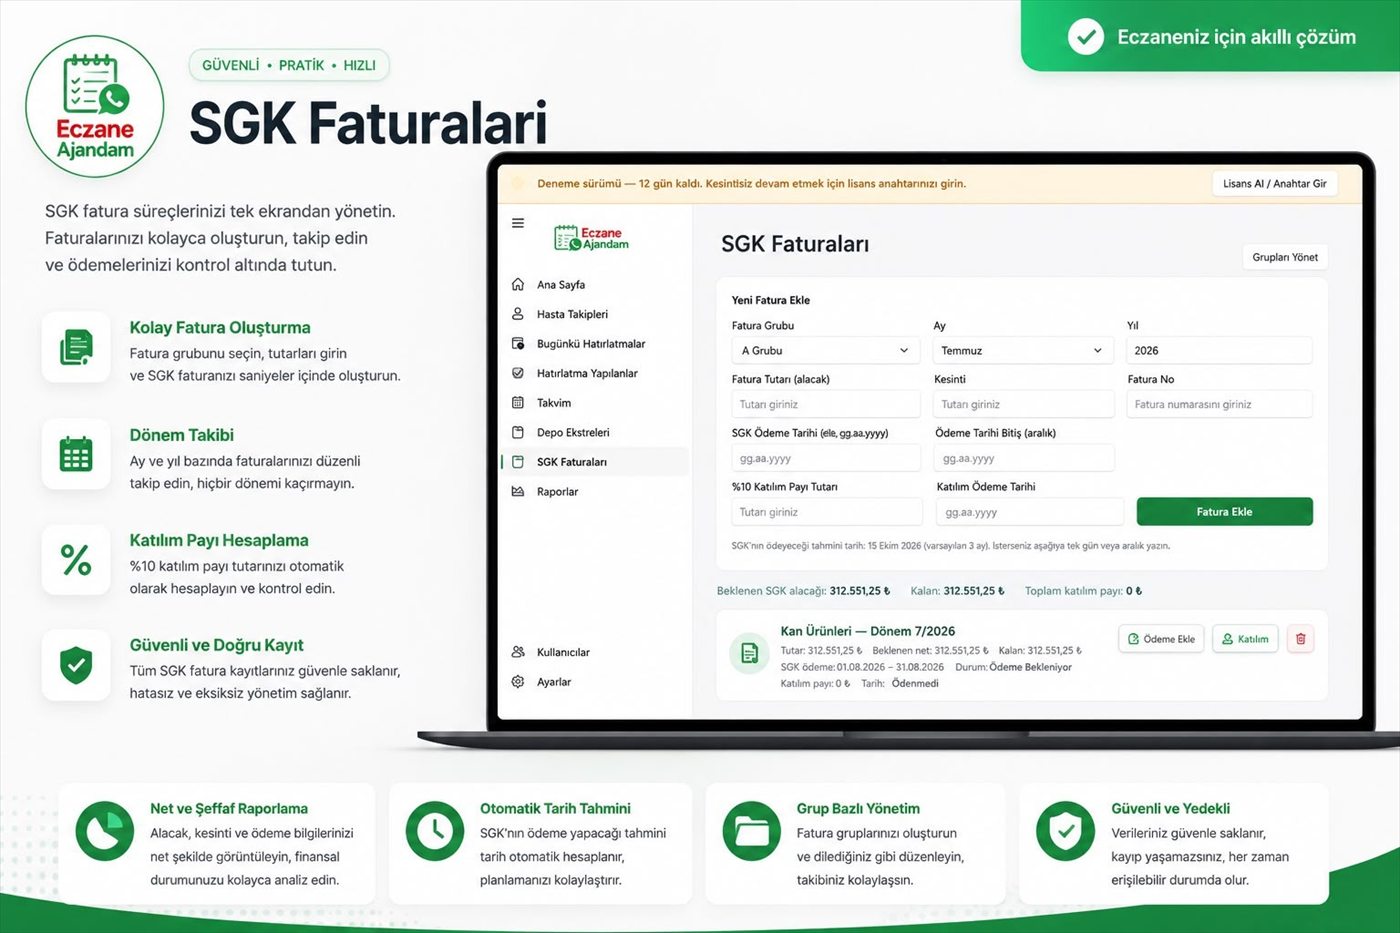
Task: Click the Lisans Al / Anahtar Gir button
Action: coord(1274,183)
